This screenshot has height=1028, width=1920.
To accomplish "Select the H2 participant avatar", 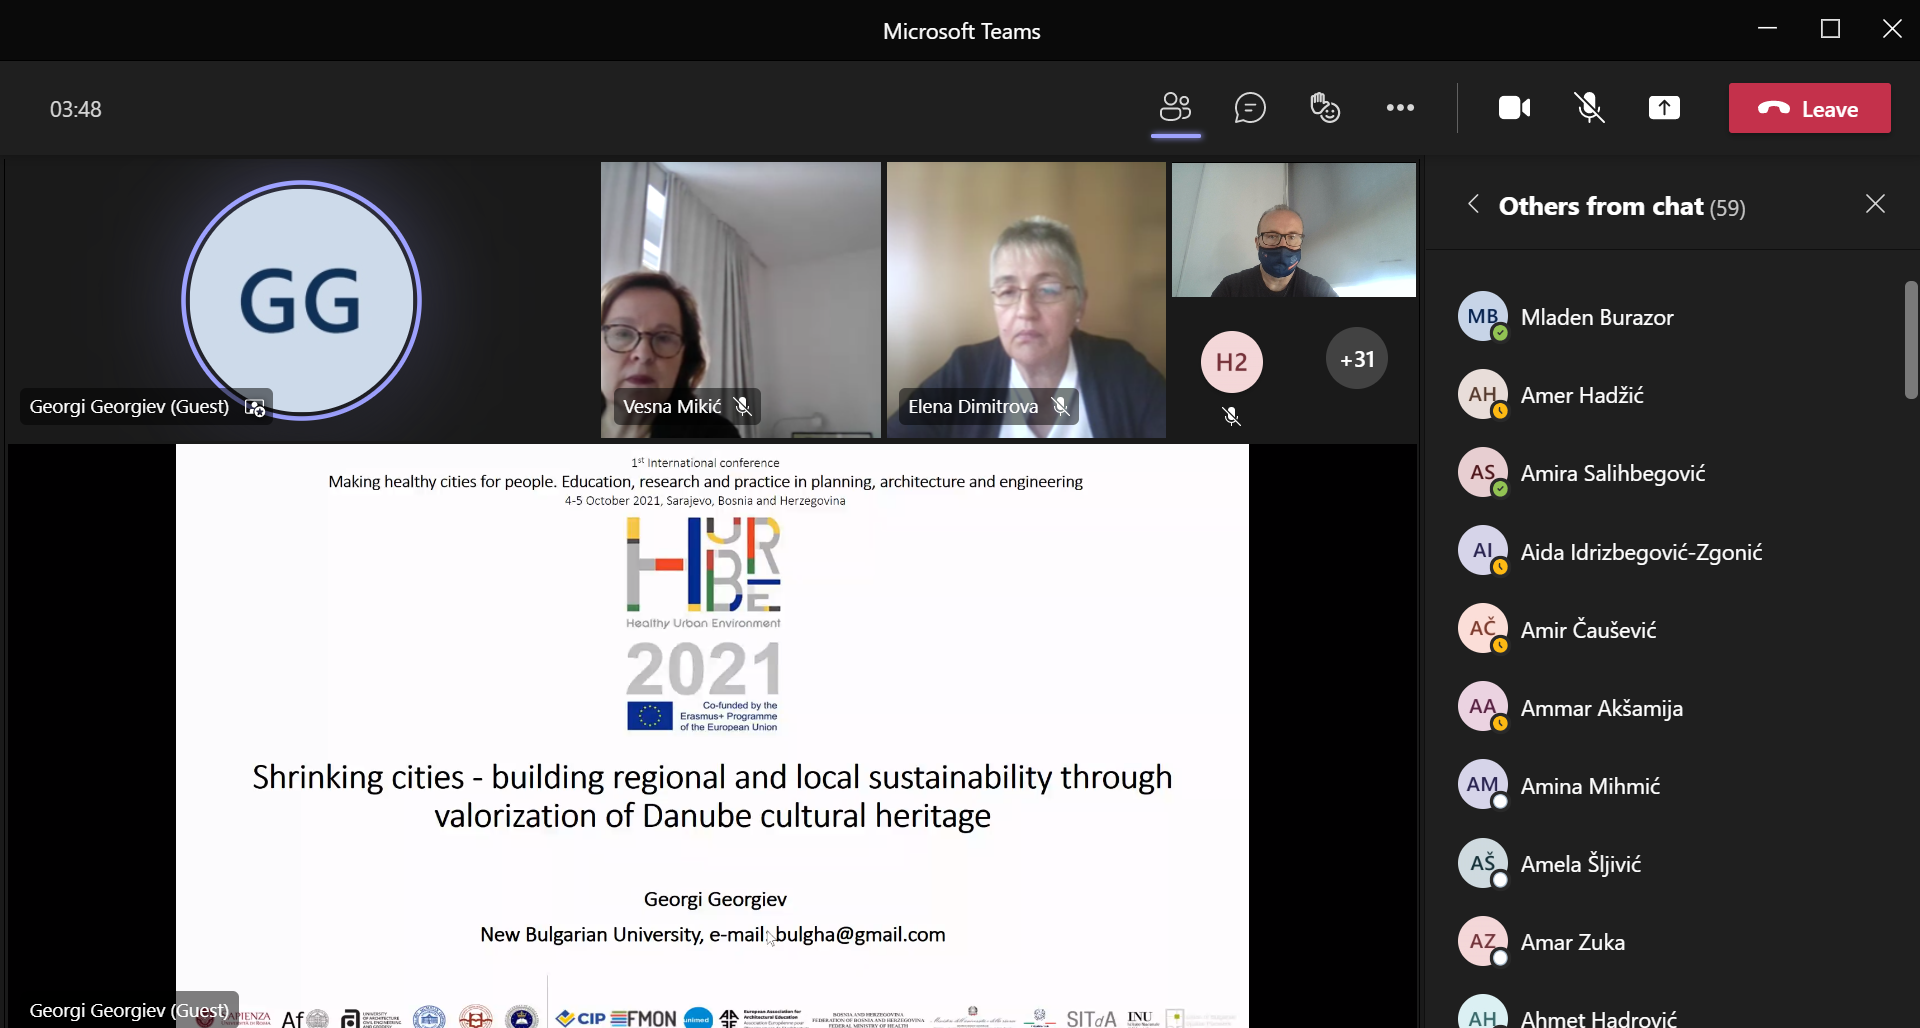I will coord(1231,362).
